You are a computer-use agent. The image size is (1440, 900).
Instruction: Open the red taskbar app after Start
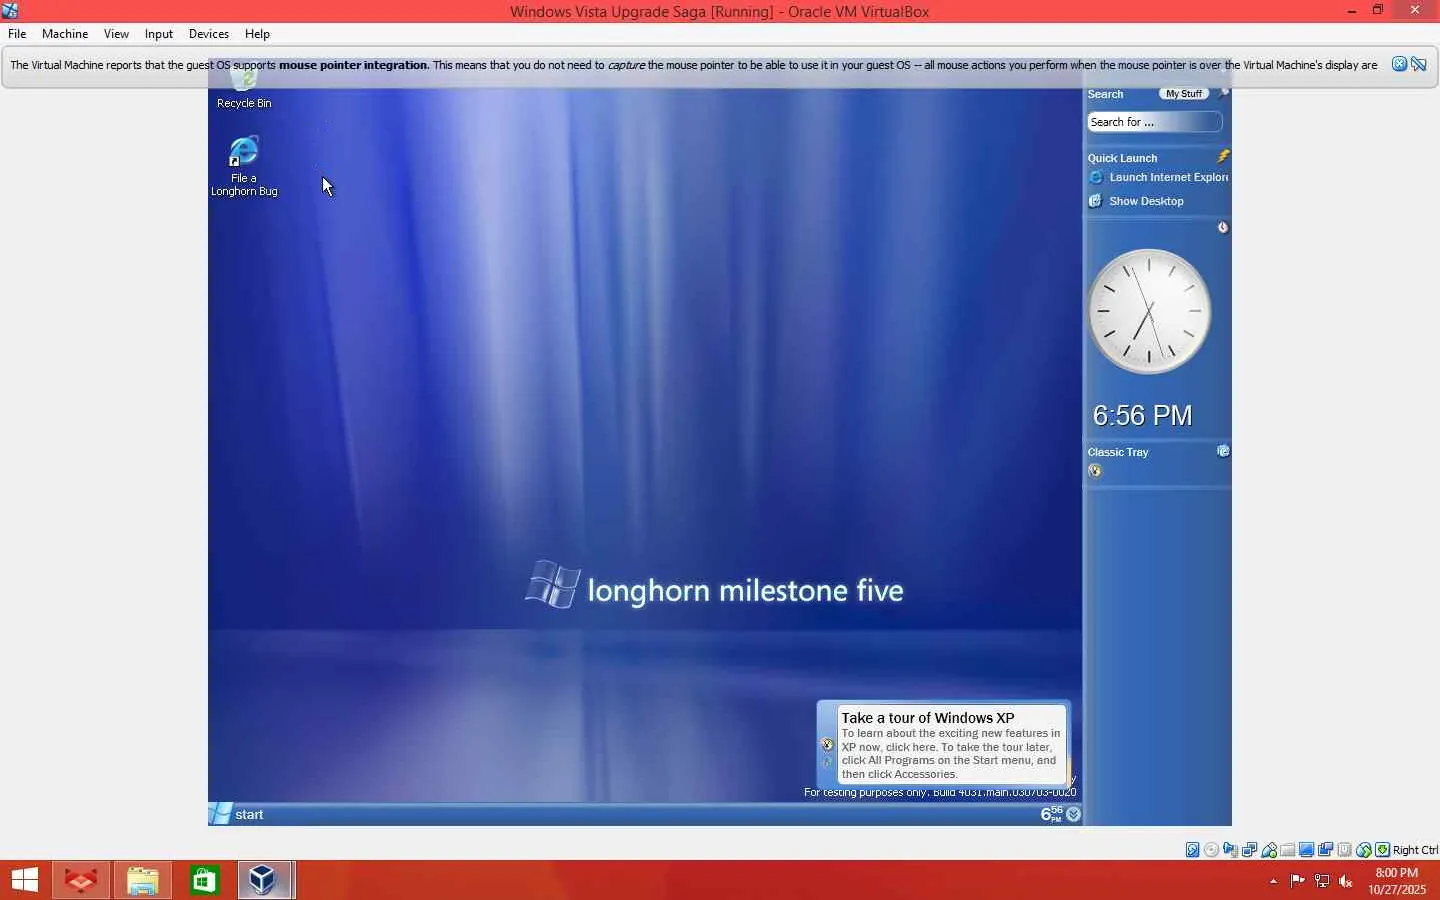tap(81, 880)
